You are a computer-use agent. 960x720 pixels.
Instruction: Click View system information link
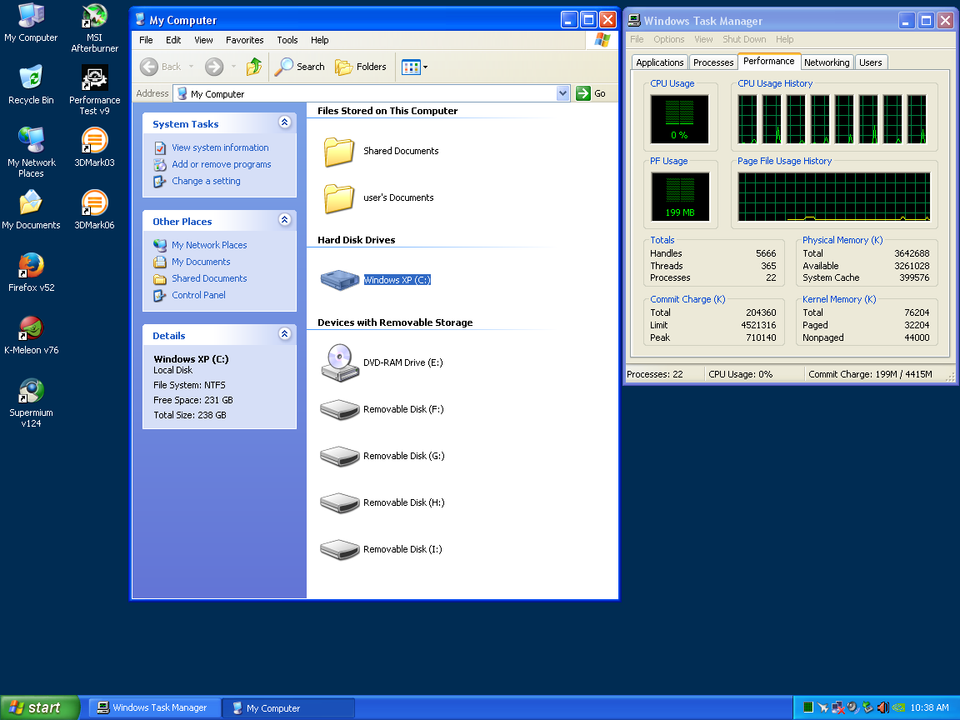(219, 147)
